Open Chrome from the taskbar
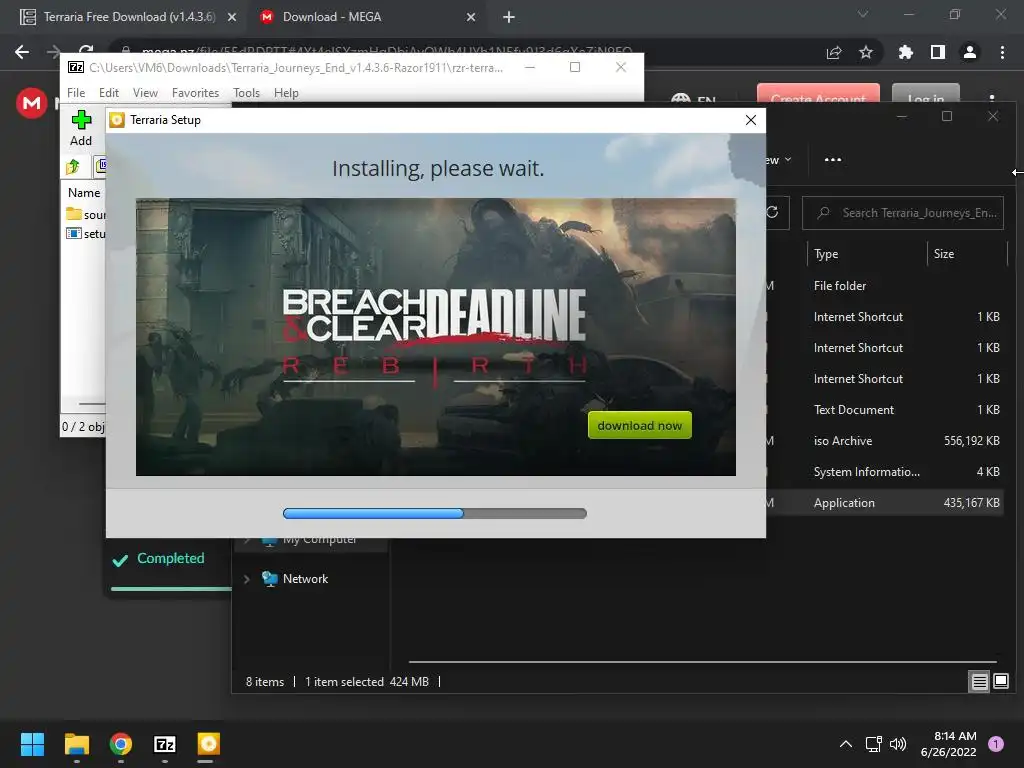The height and width of the screenshot is (768, 1024). 121,744
